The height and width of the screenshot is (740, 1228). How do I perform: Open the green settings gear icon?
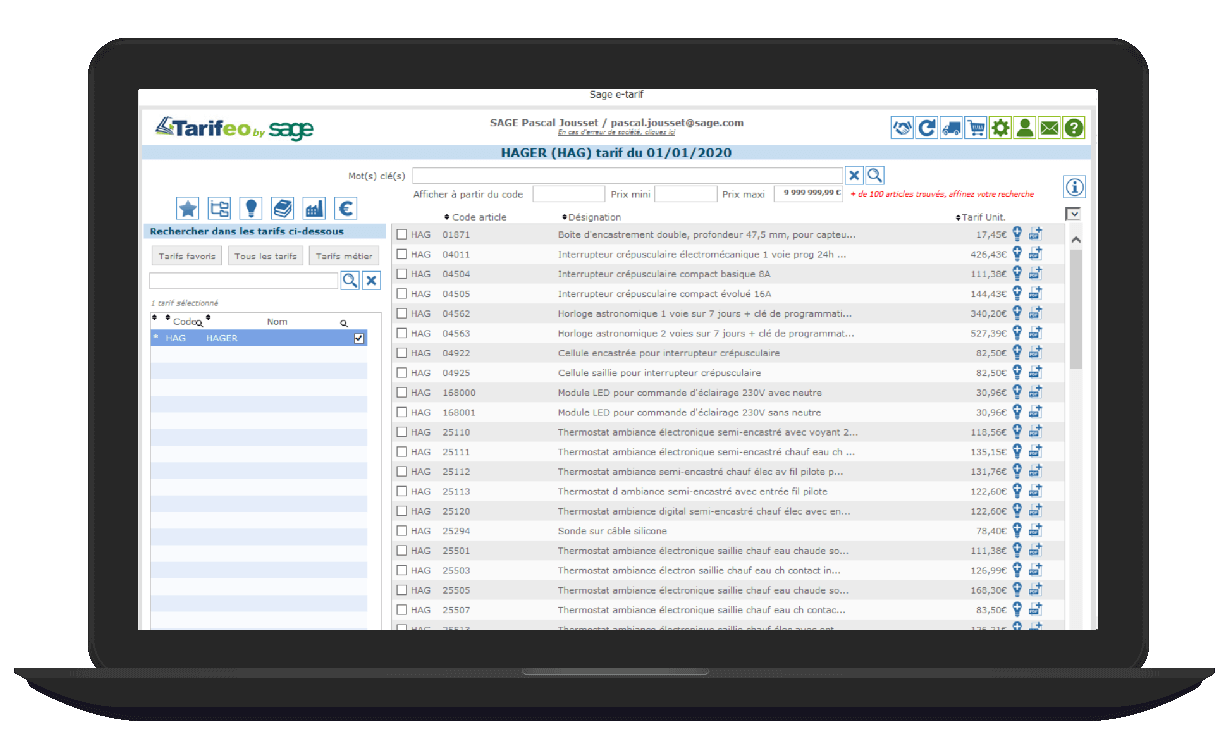(x=1000, y=128)
